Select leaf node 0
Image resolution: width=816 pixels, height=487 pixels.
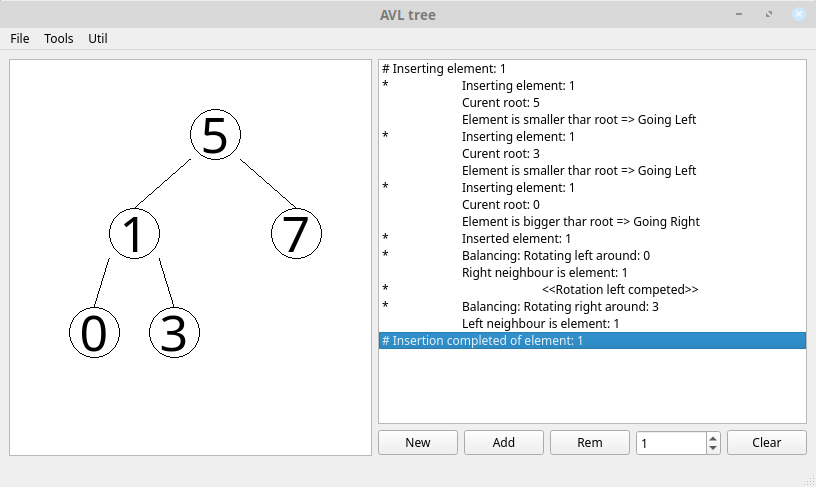coord(94,333)
